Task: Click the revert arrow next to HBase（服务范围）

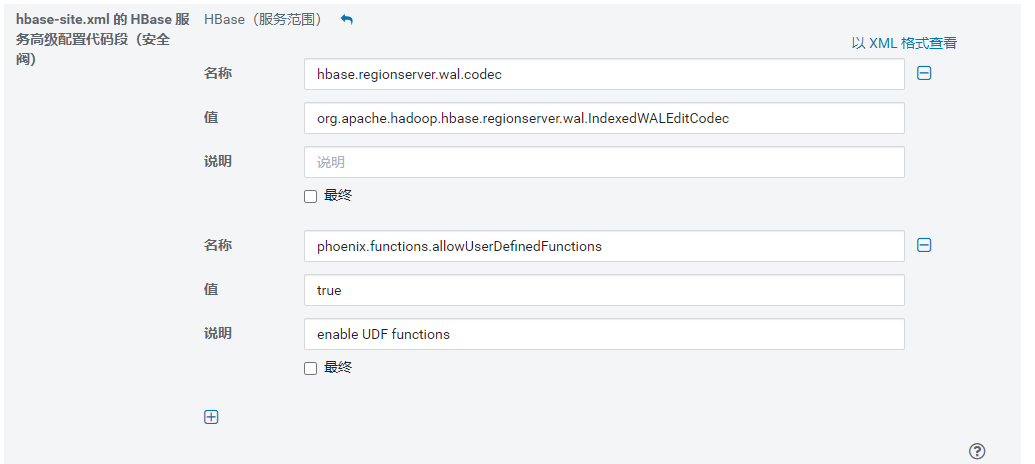Action: coord(347,20)
